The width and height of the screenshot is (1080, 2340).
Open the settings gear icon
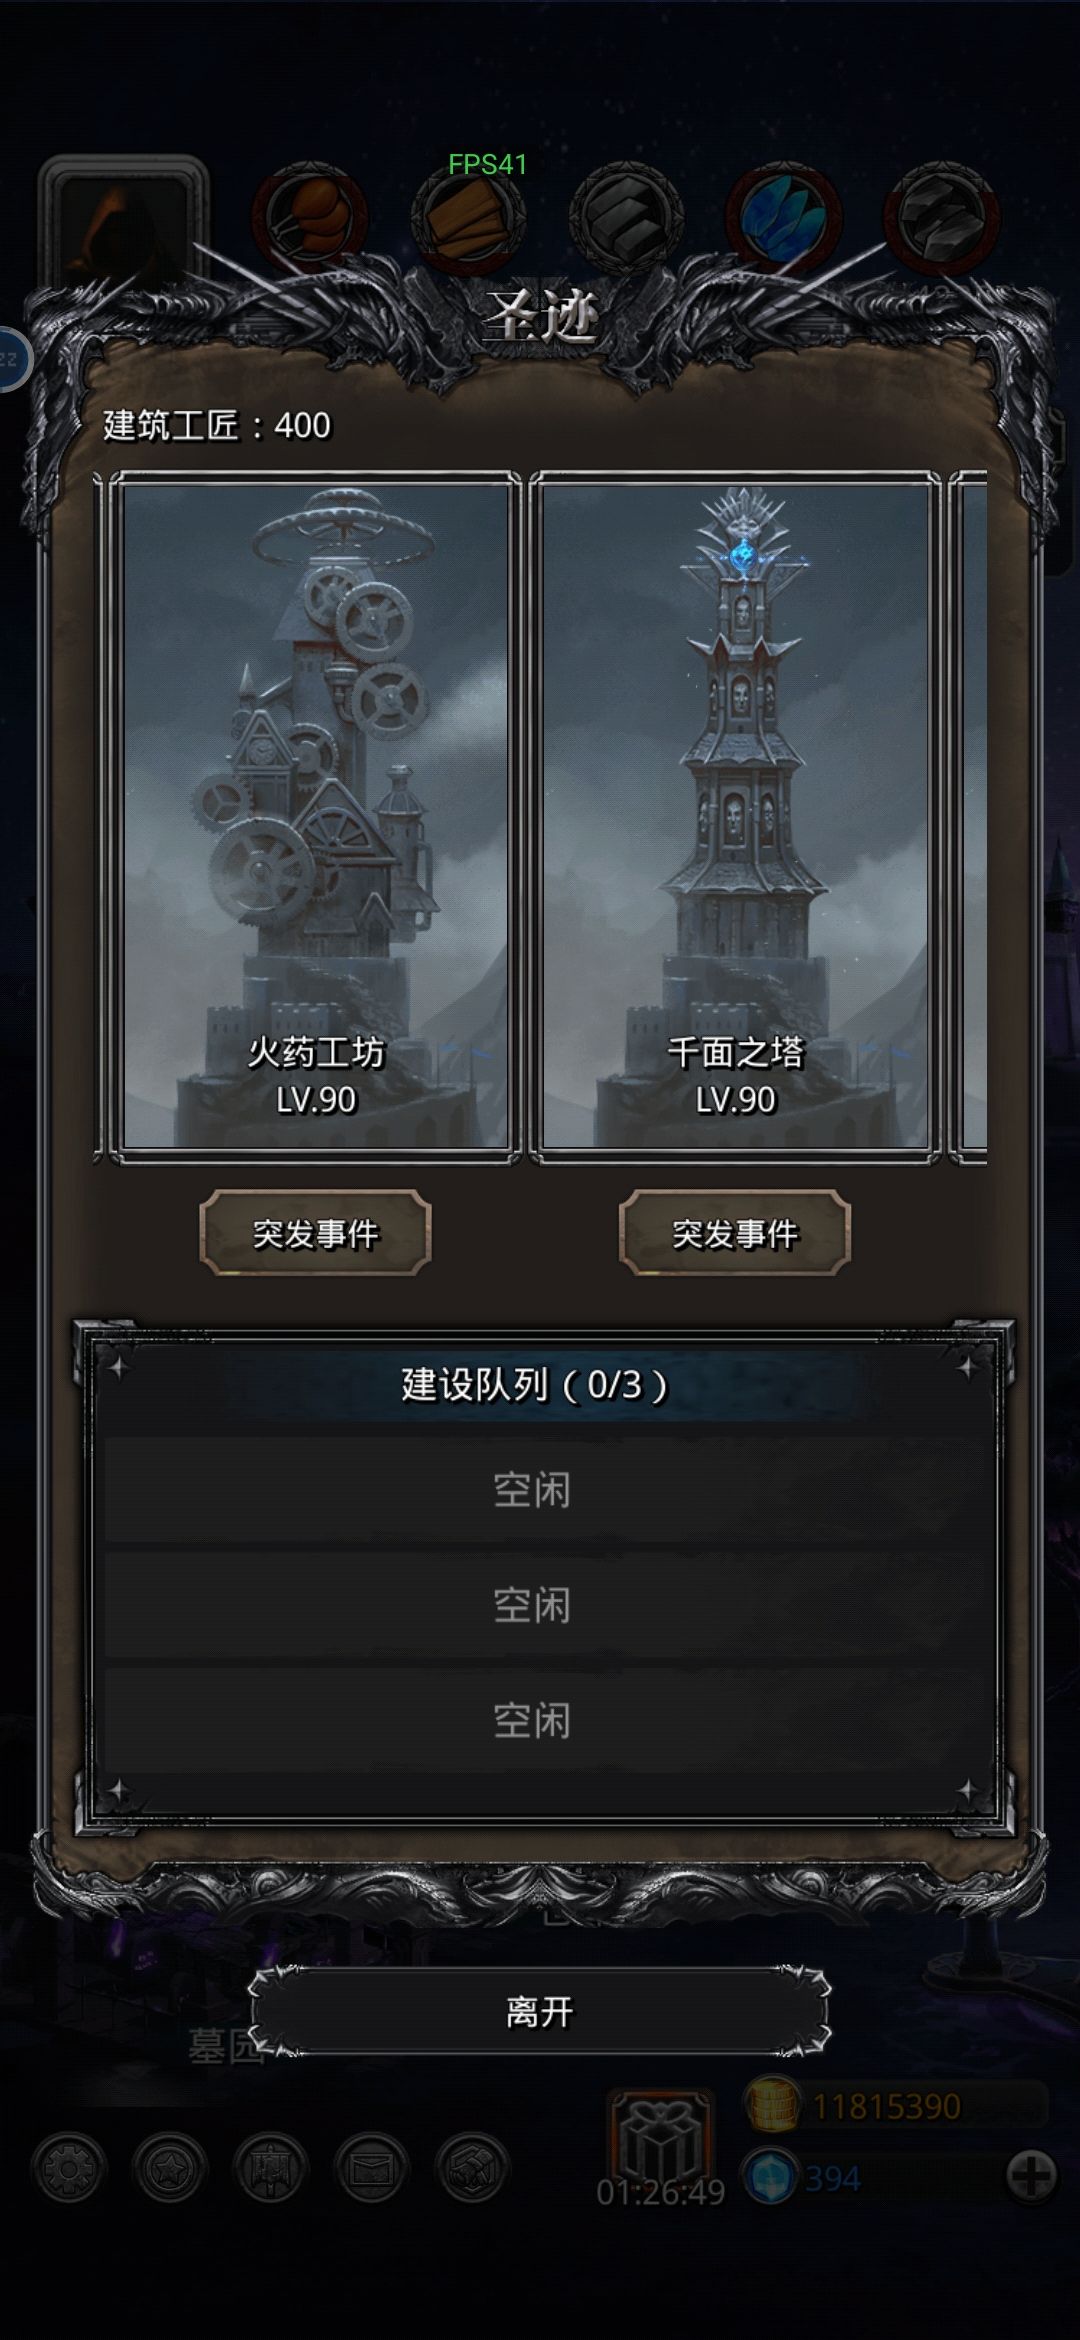coord(70,2168)
